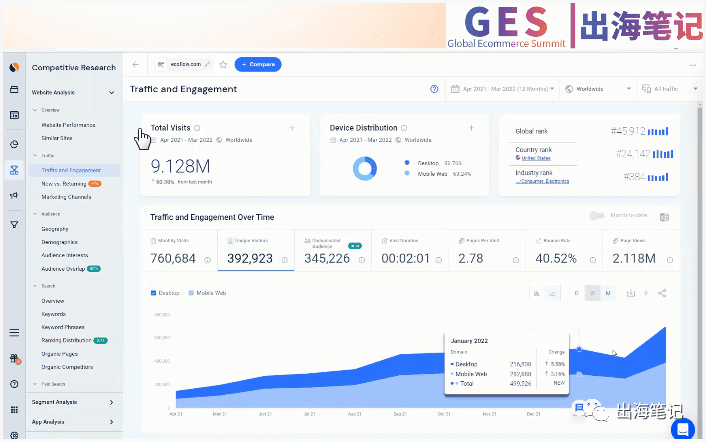Switch to bar chart view icon
Image resolution: width=706 pixels, height=442 pixels.
pyautogui.click(x=537, y=293)
